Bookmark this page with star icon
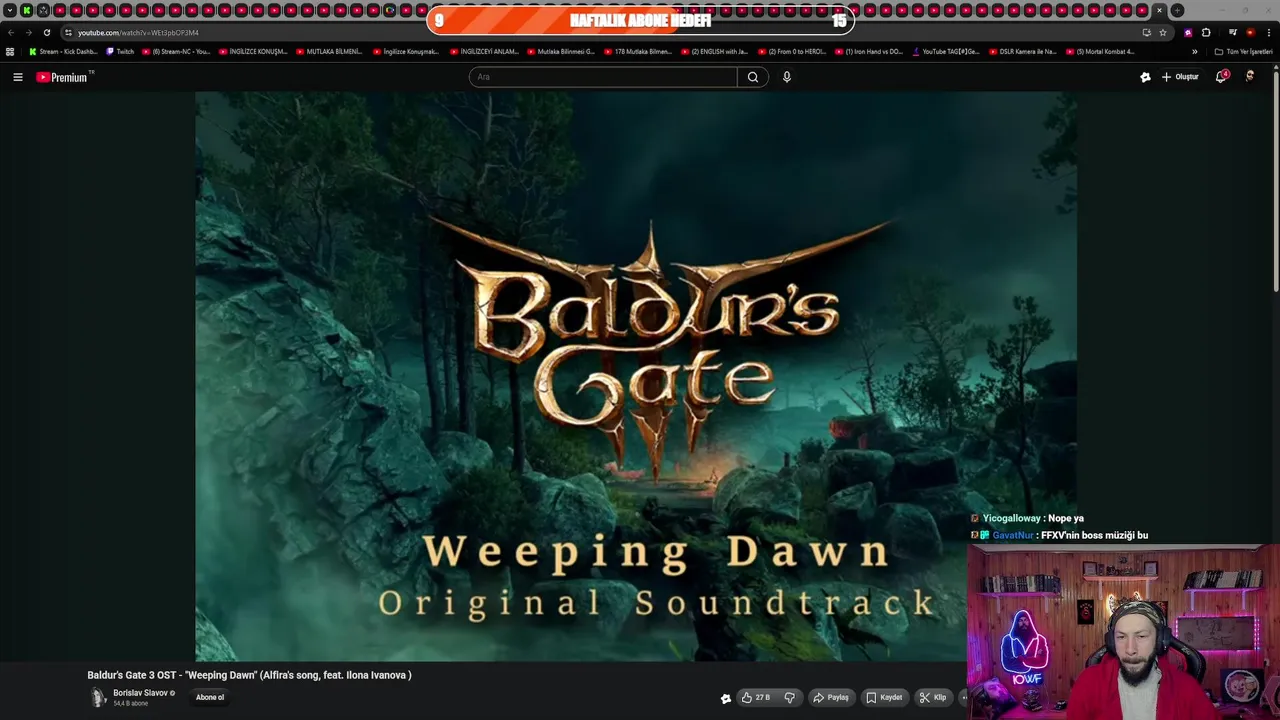Screen dimensions: 1280x720 [x=1162, y=32]
